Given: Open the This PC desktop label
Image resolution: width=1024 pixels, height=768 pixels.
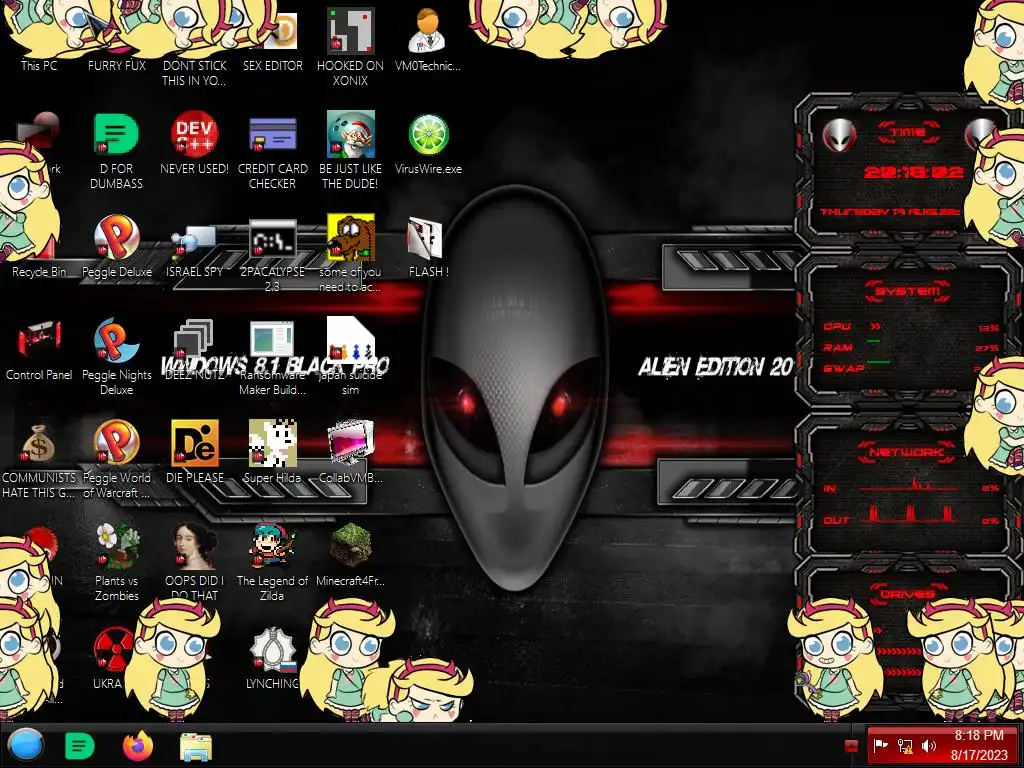Looking at the screenshot, I should 39,65.
